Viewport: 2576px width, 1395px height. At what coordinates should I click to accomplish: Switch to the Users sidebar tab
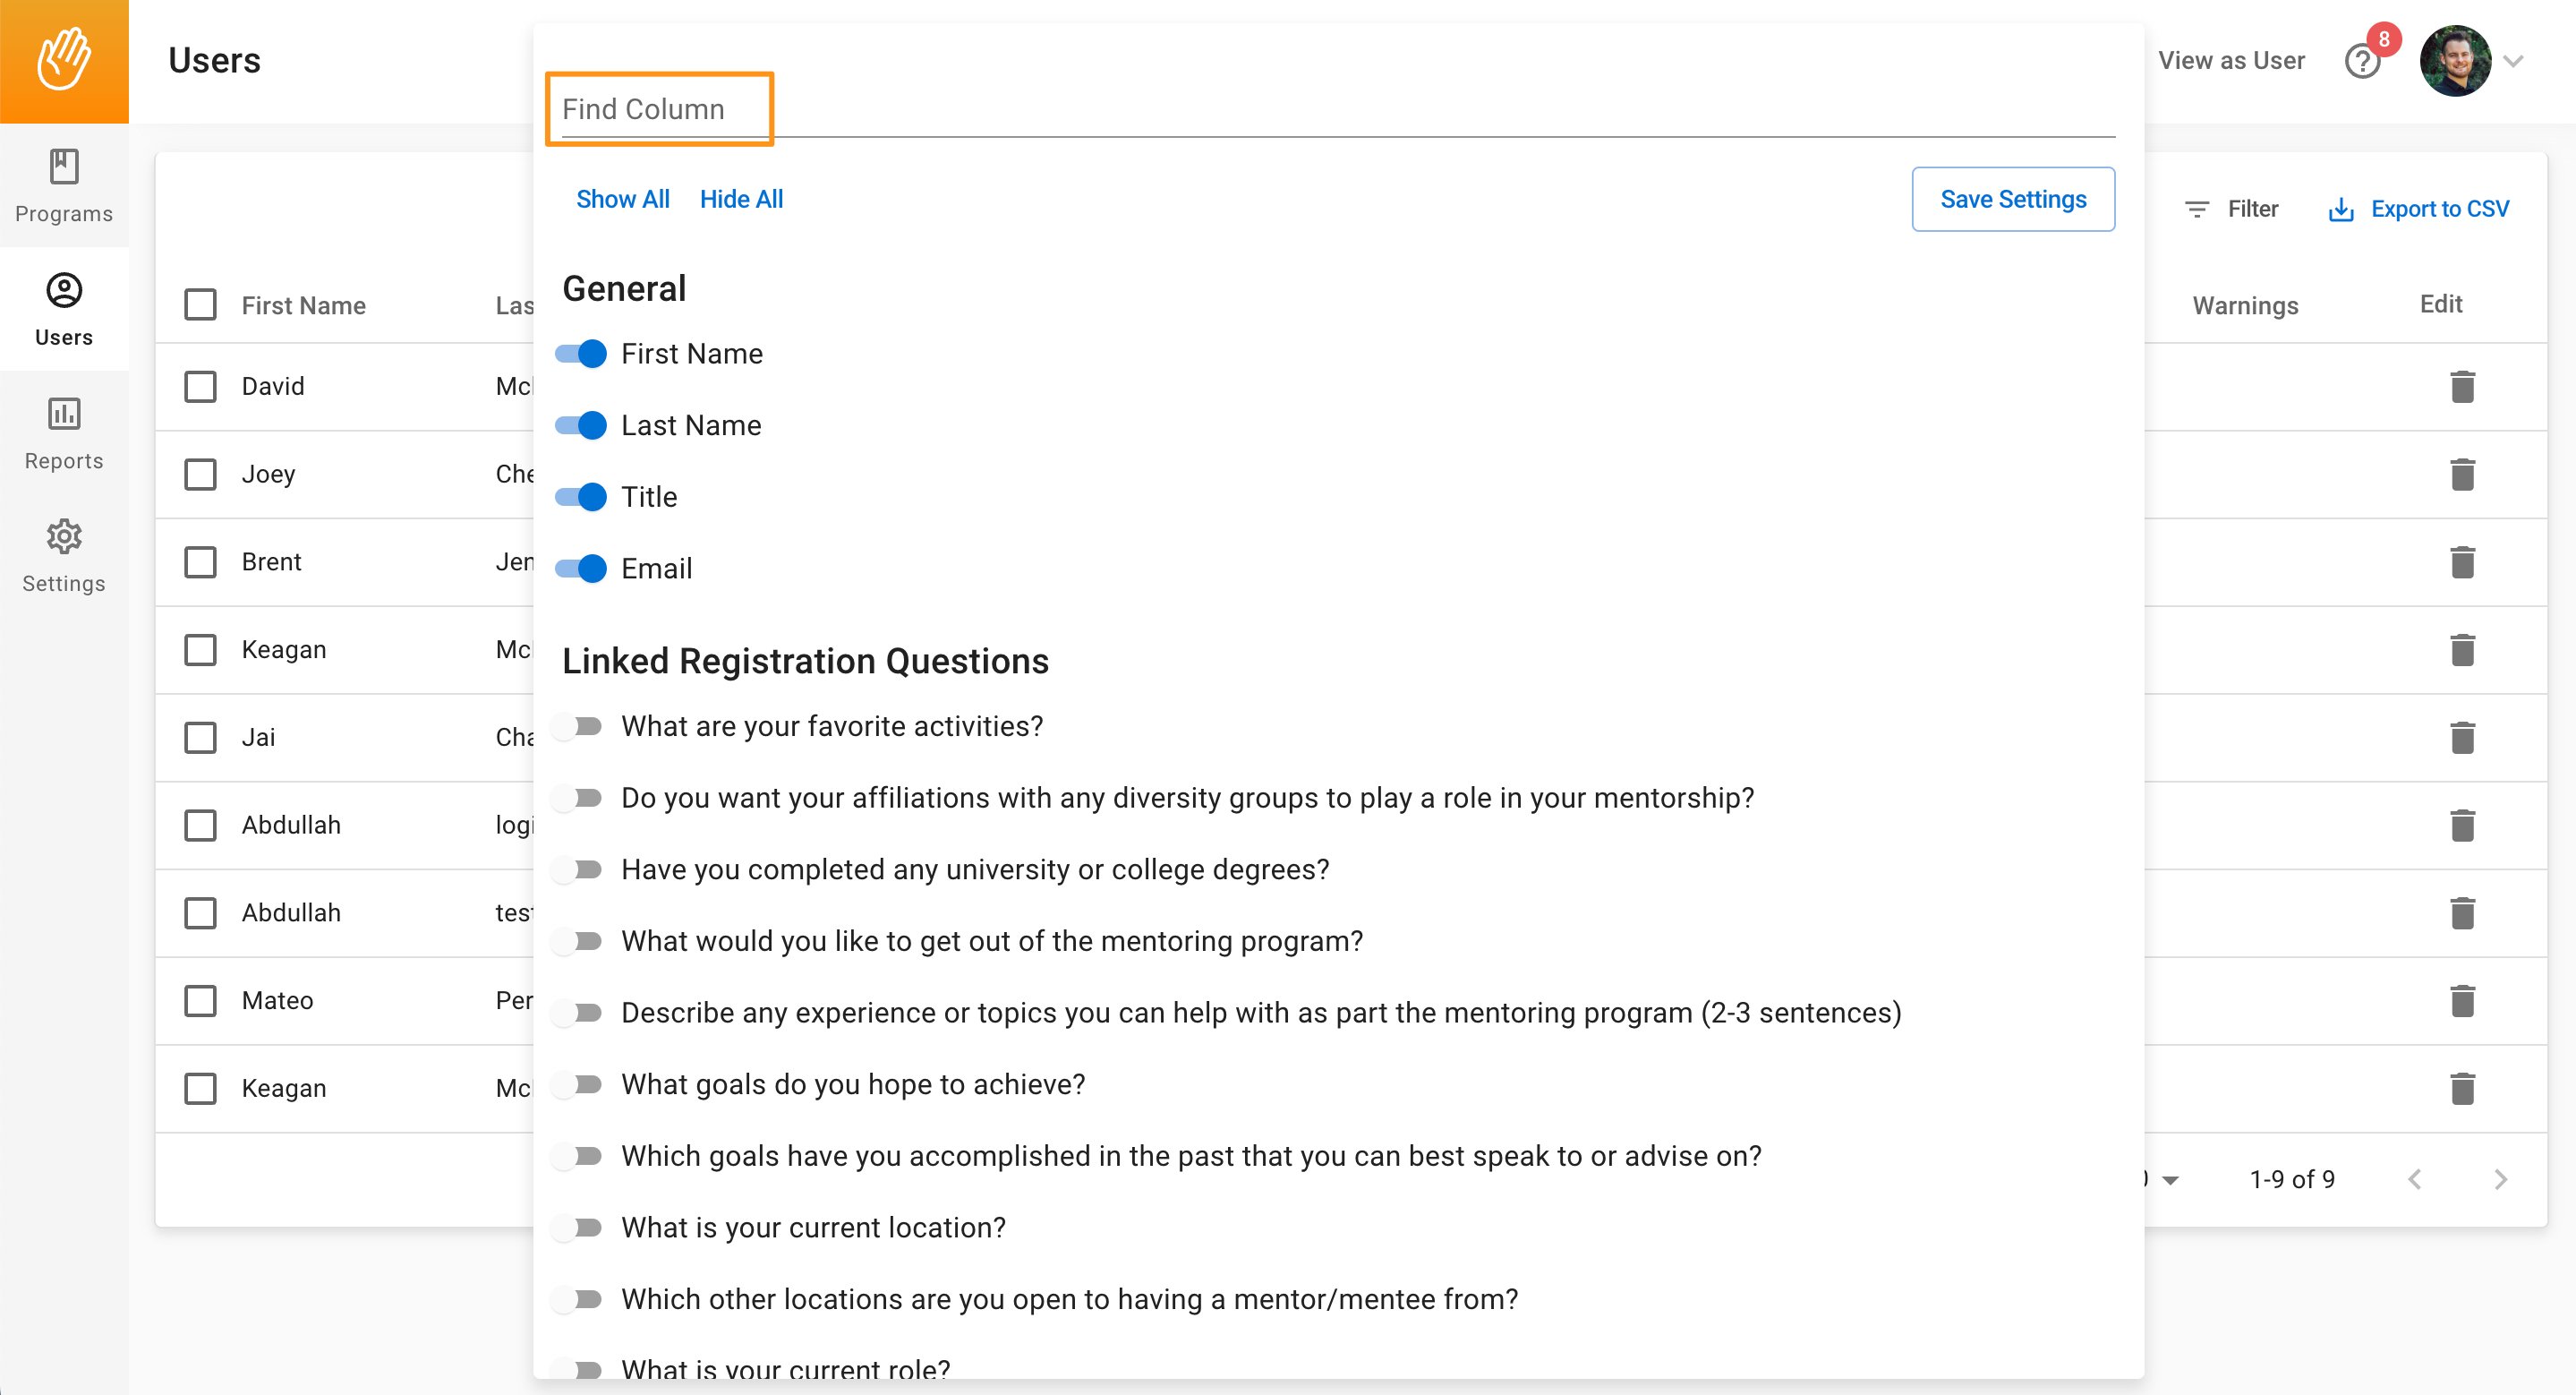pyautogui.click(x=64, y=309)
